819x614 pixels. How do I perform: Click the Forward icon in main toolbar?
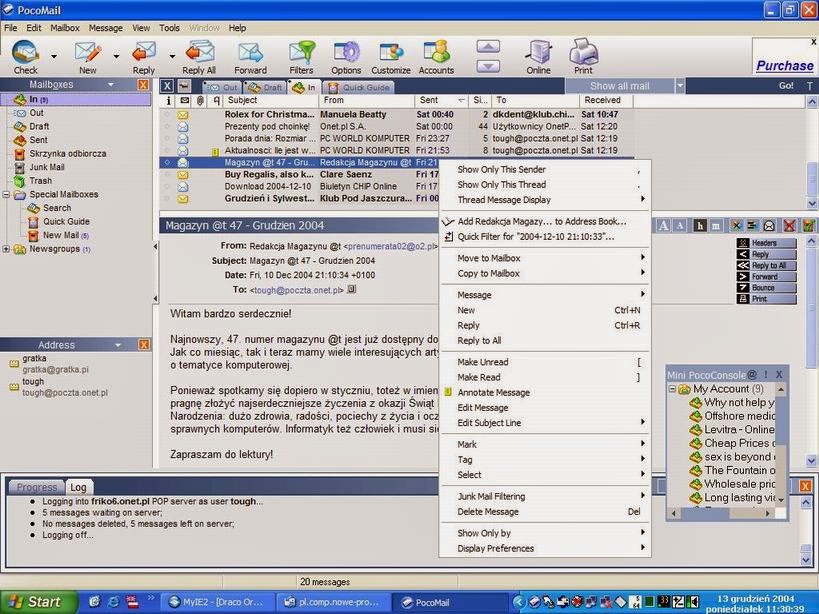point(250,52)
